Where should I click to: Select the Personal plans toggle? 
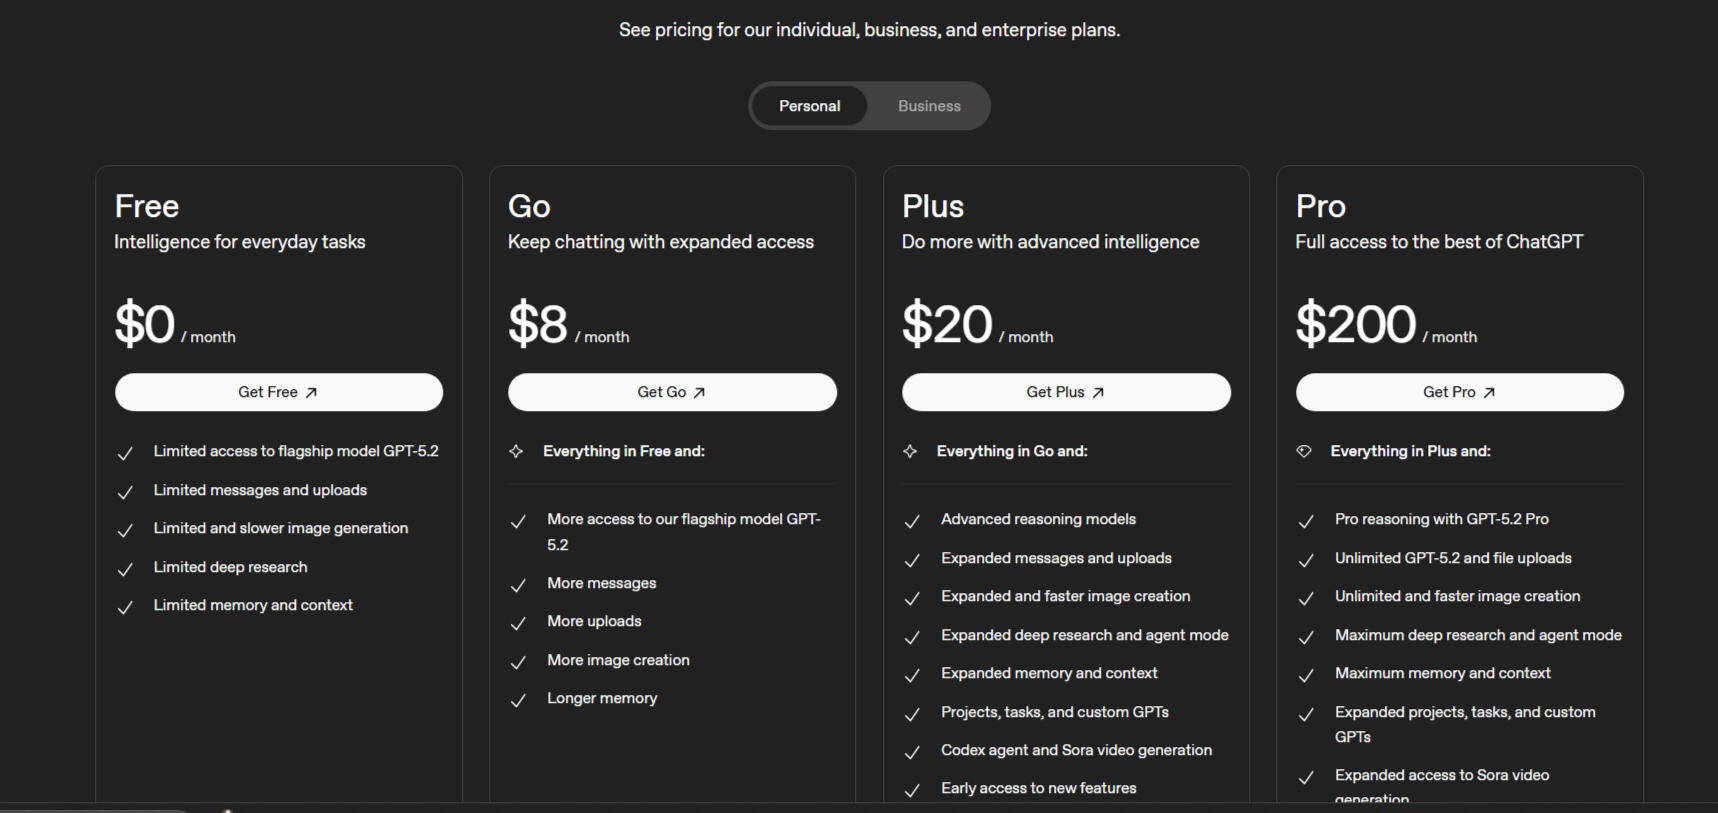click(809, 106)
